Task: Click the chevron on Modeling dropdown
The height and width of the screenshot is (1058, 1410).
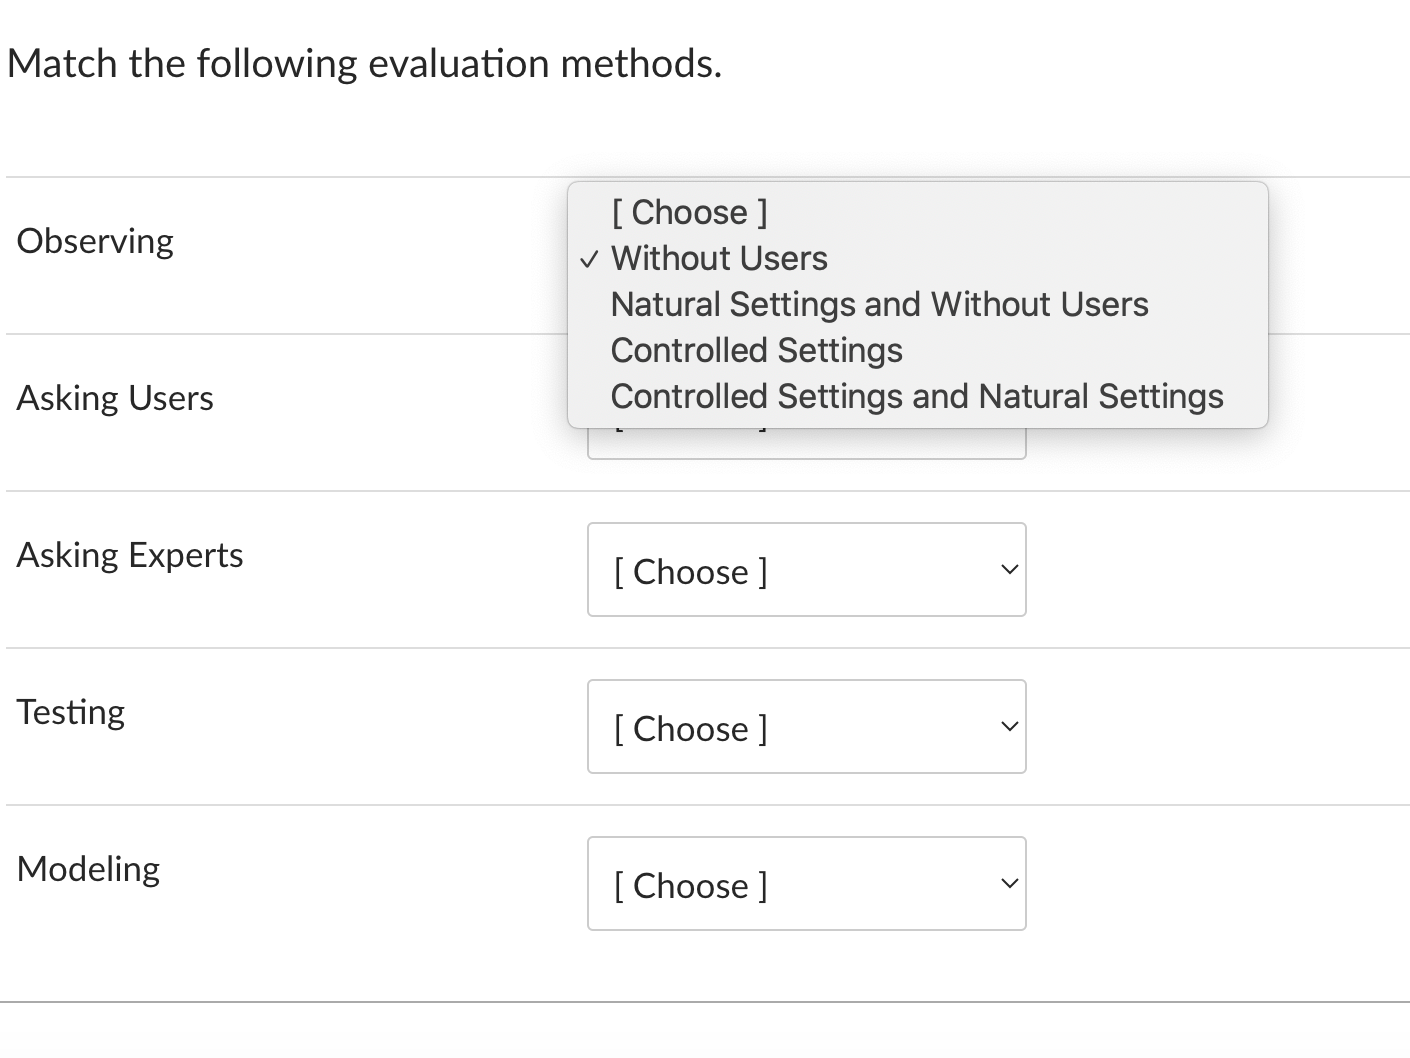Action: coord(1008,882)
